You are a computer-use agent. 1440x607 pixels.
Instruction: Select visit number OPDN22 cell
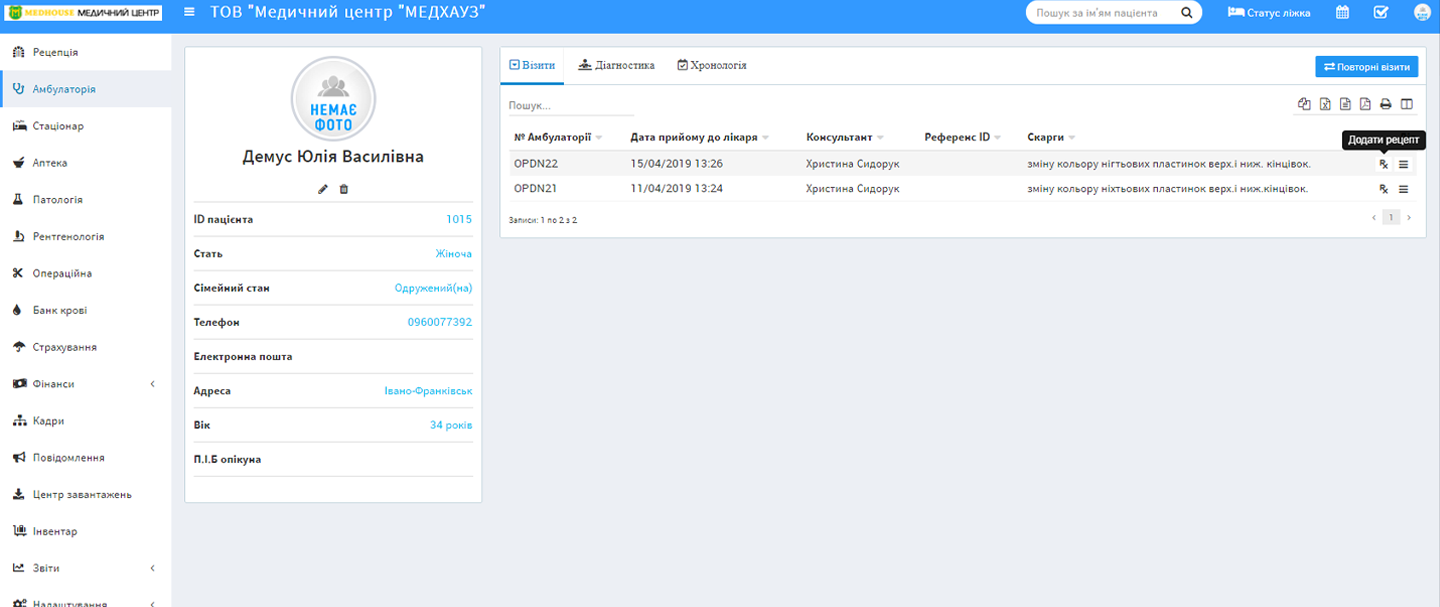coord(536,164)
